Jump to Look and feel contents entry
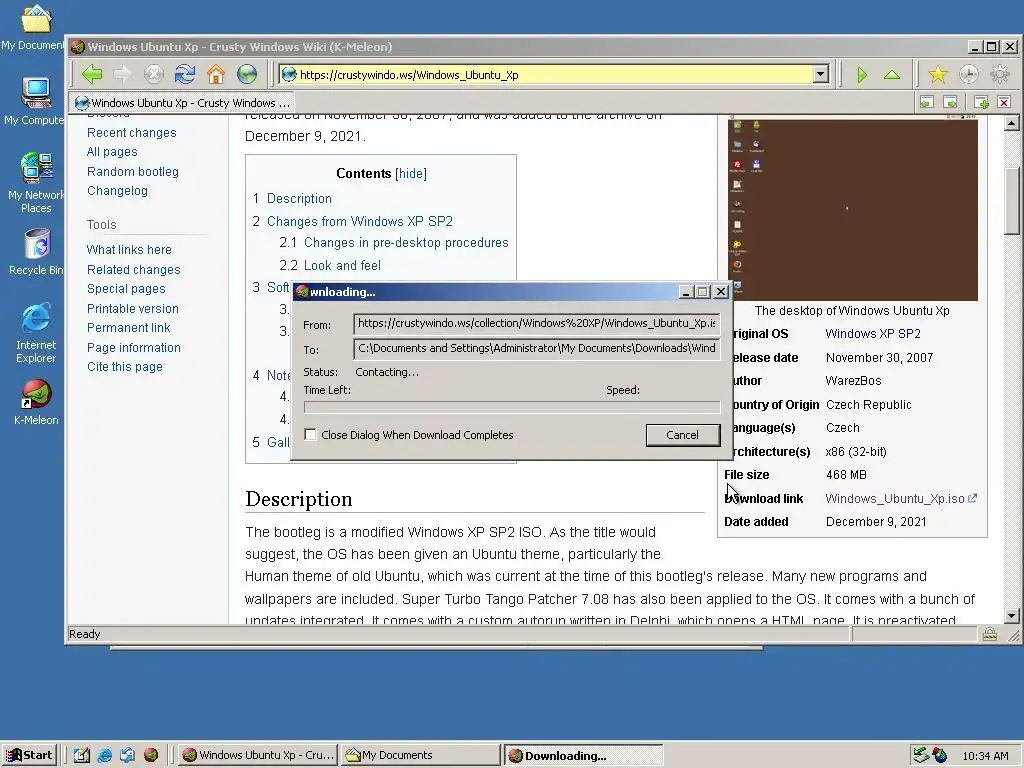Image resolution: width=1024 pixels, height=768 pixels. point(342,265)
